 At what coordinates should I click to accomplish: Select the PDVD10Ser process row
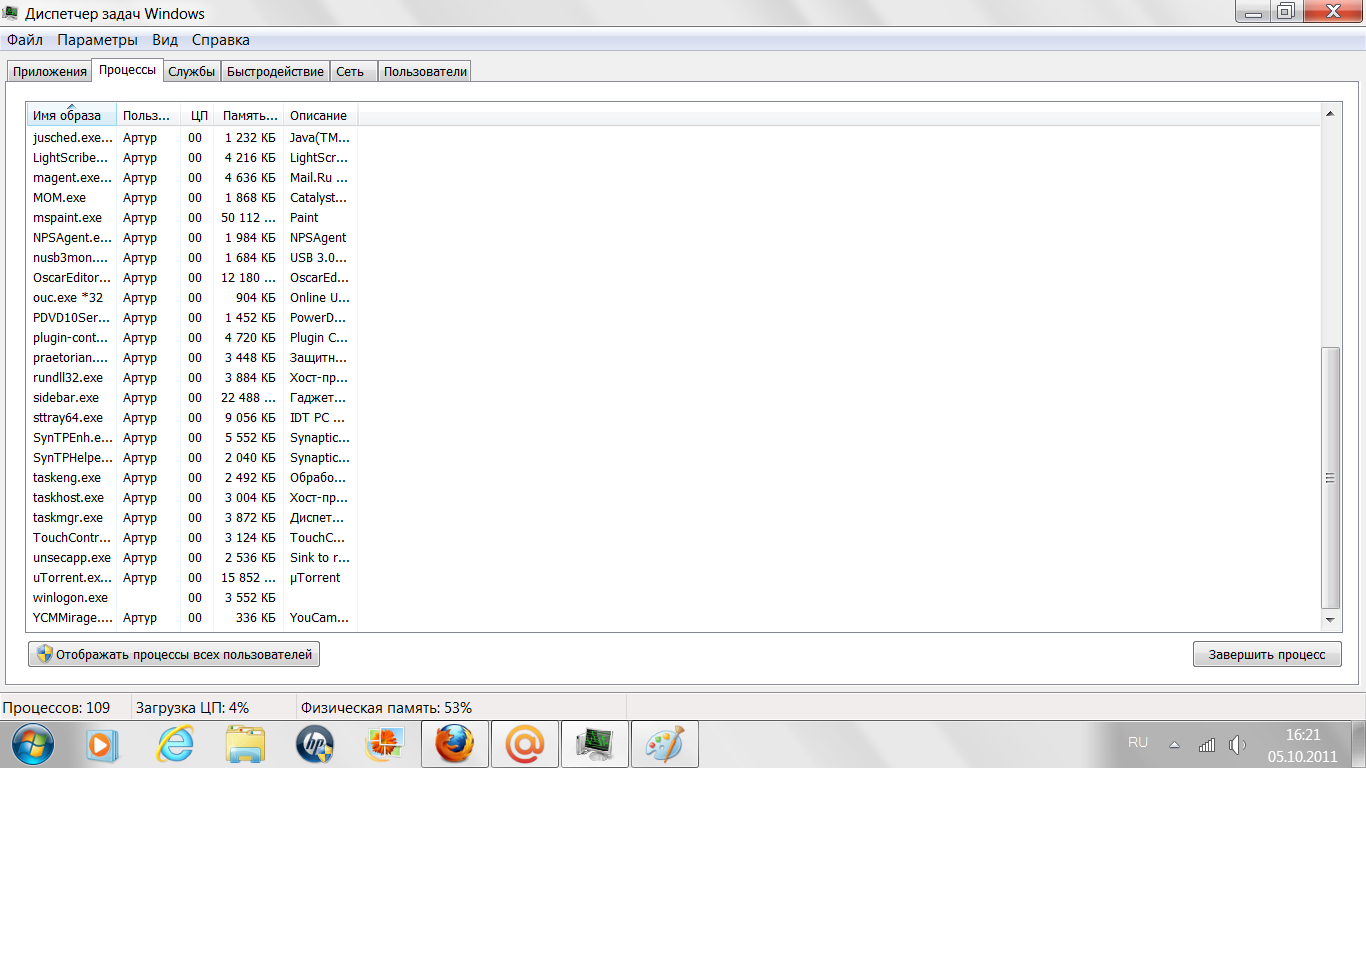point(192,318)
